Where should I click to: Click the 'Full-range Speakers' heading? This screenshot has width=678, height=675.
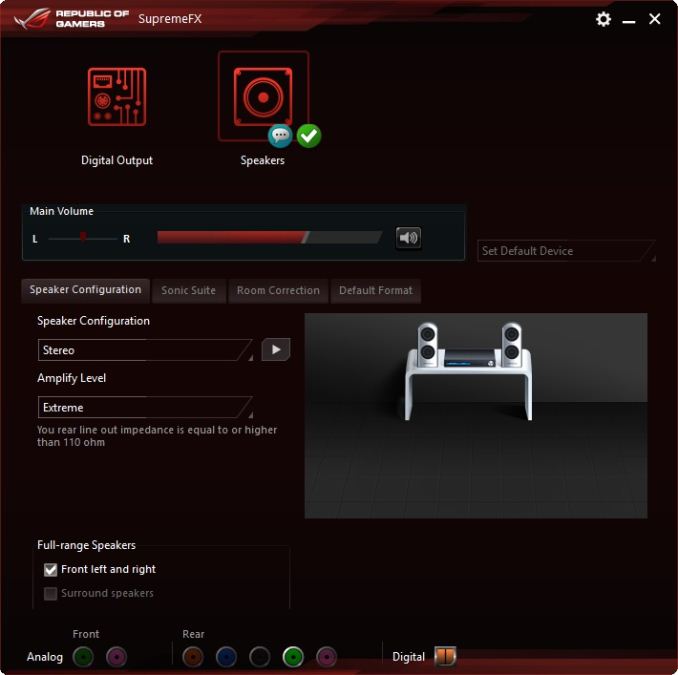coord(86,545)
